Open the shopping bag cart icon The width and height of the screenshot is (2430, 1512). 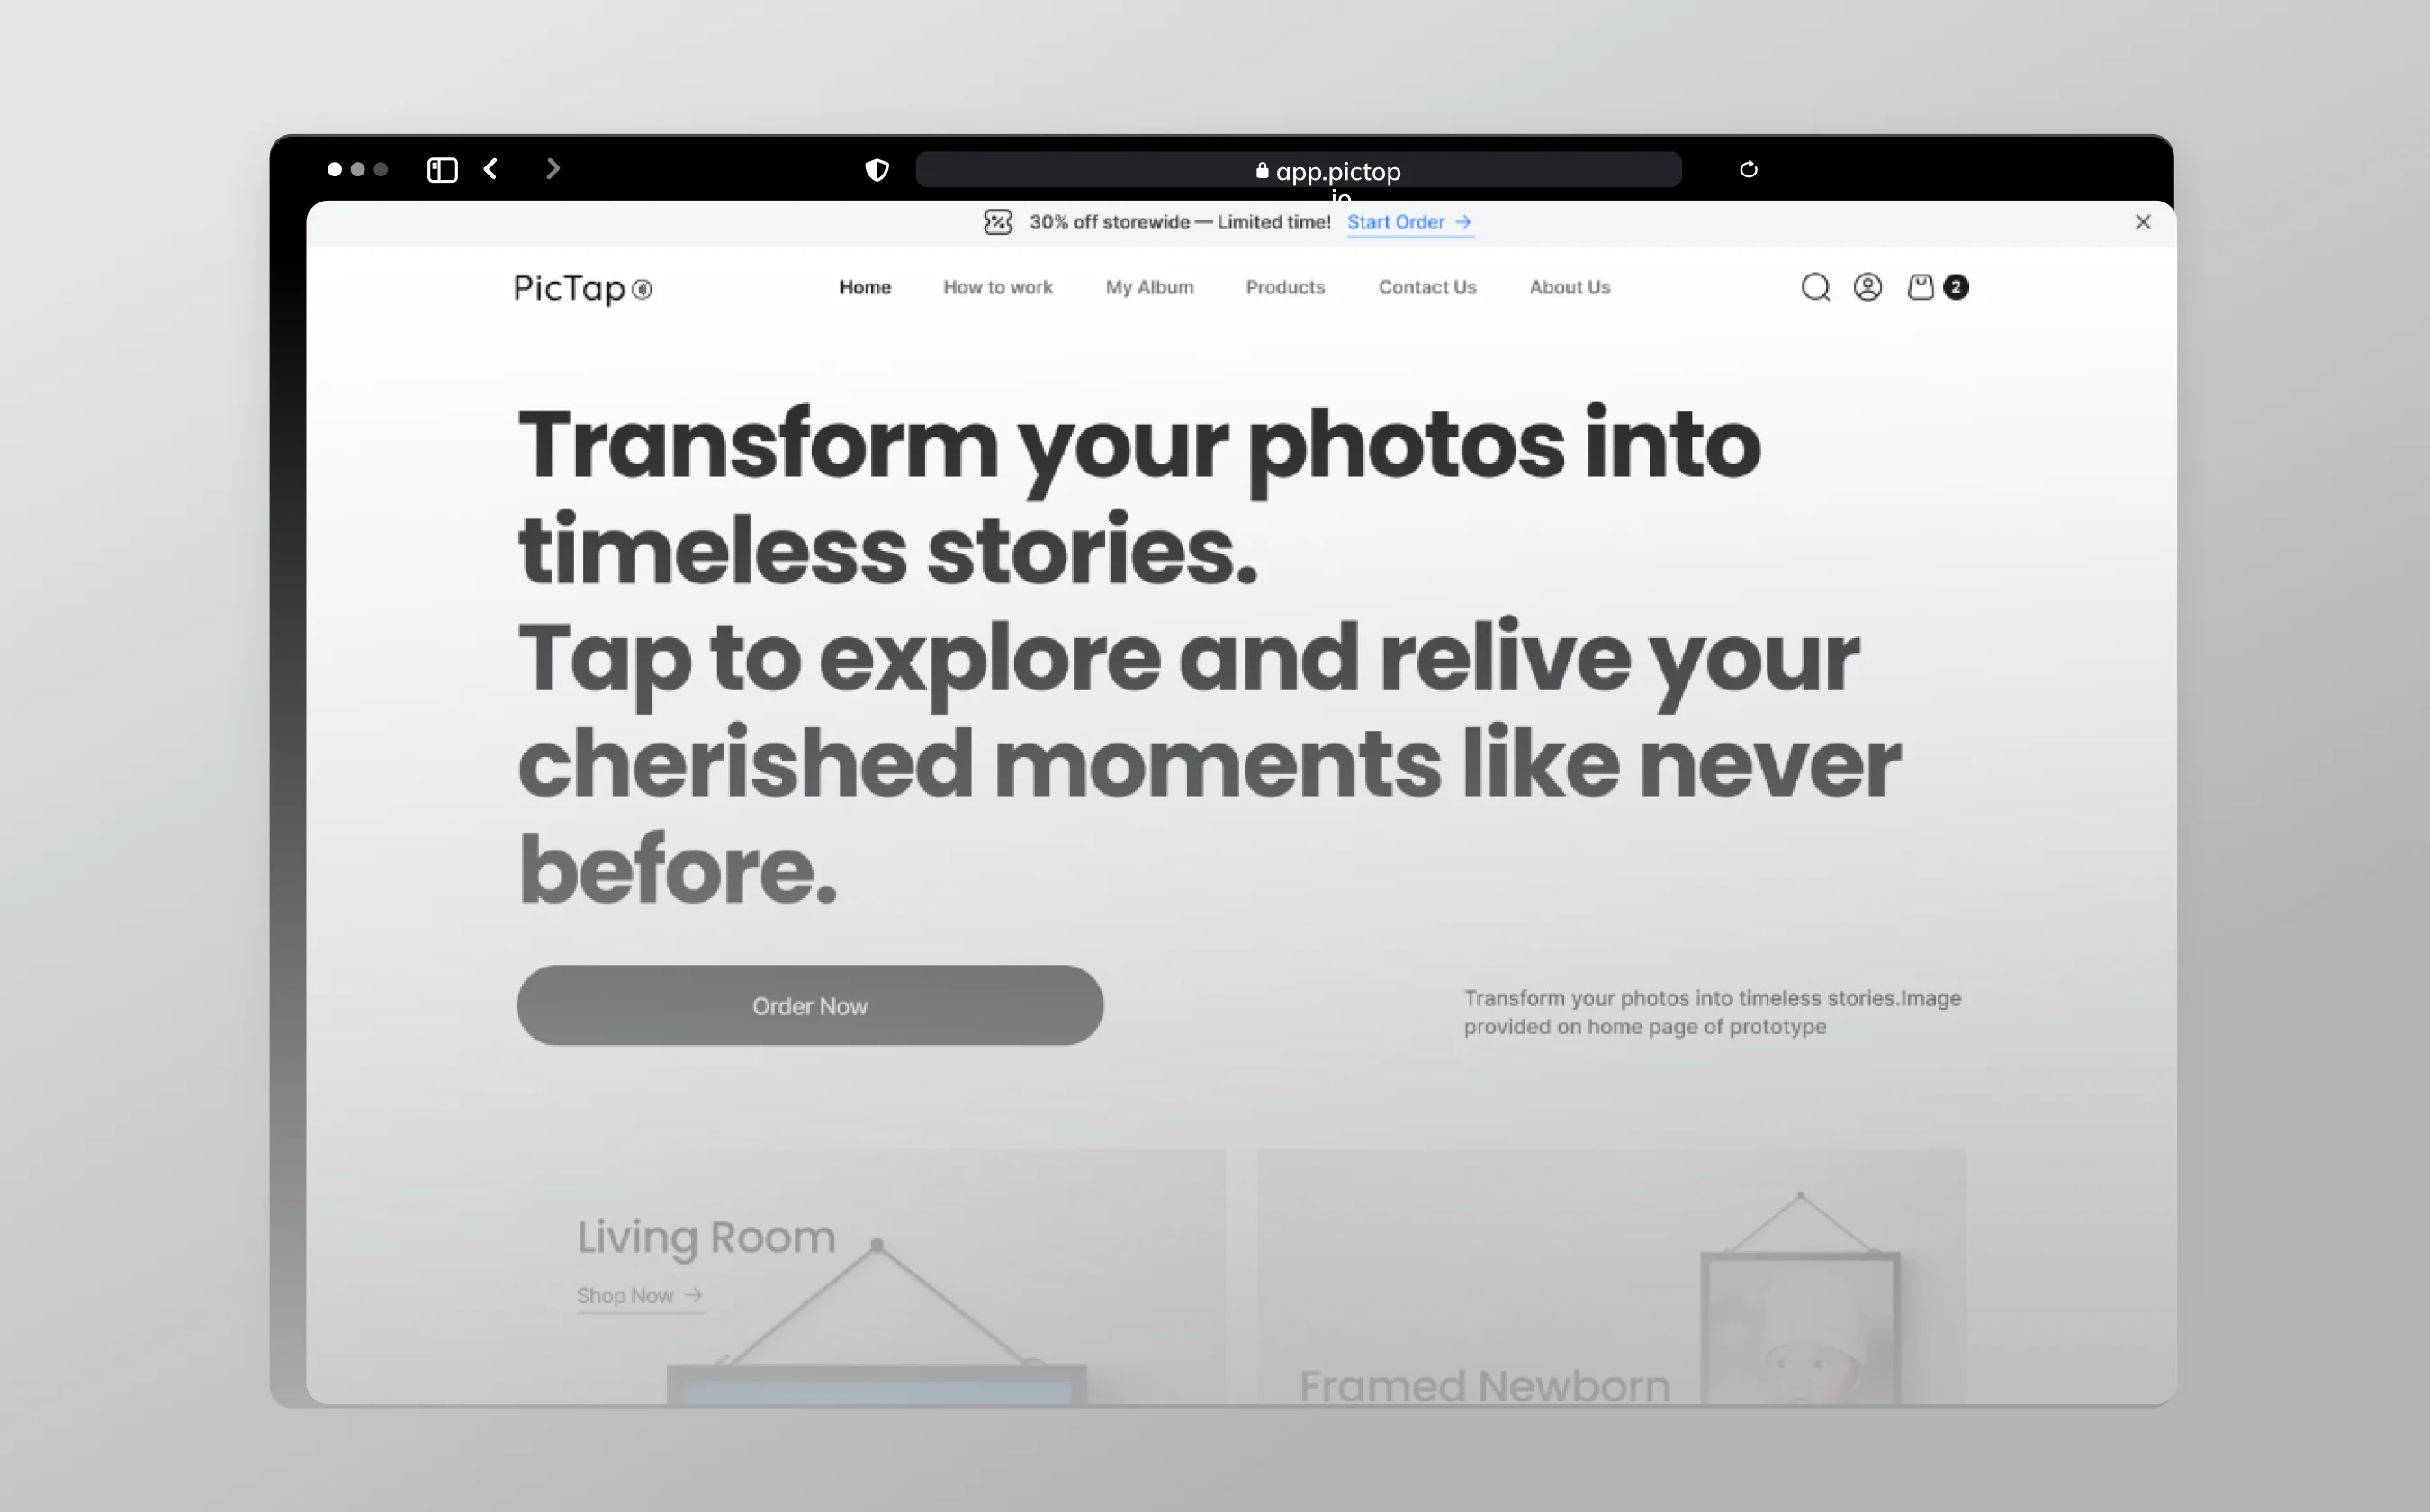[1920, 288]
